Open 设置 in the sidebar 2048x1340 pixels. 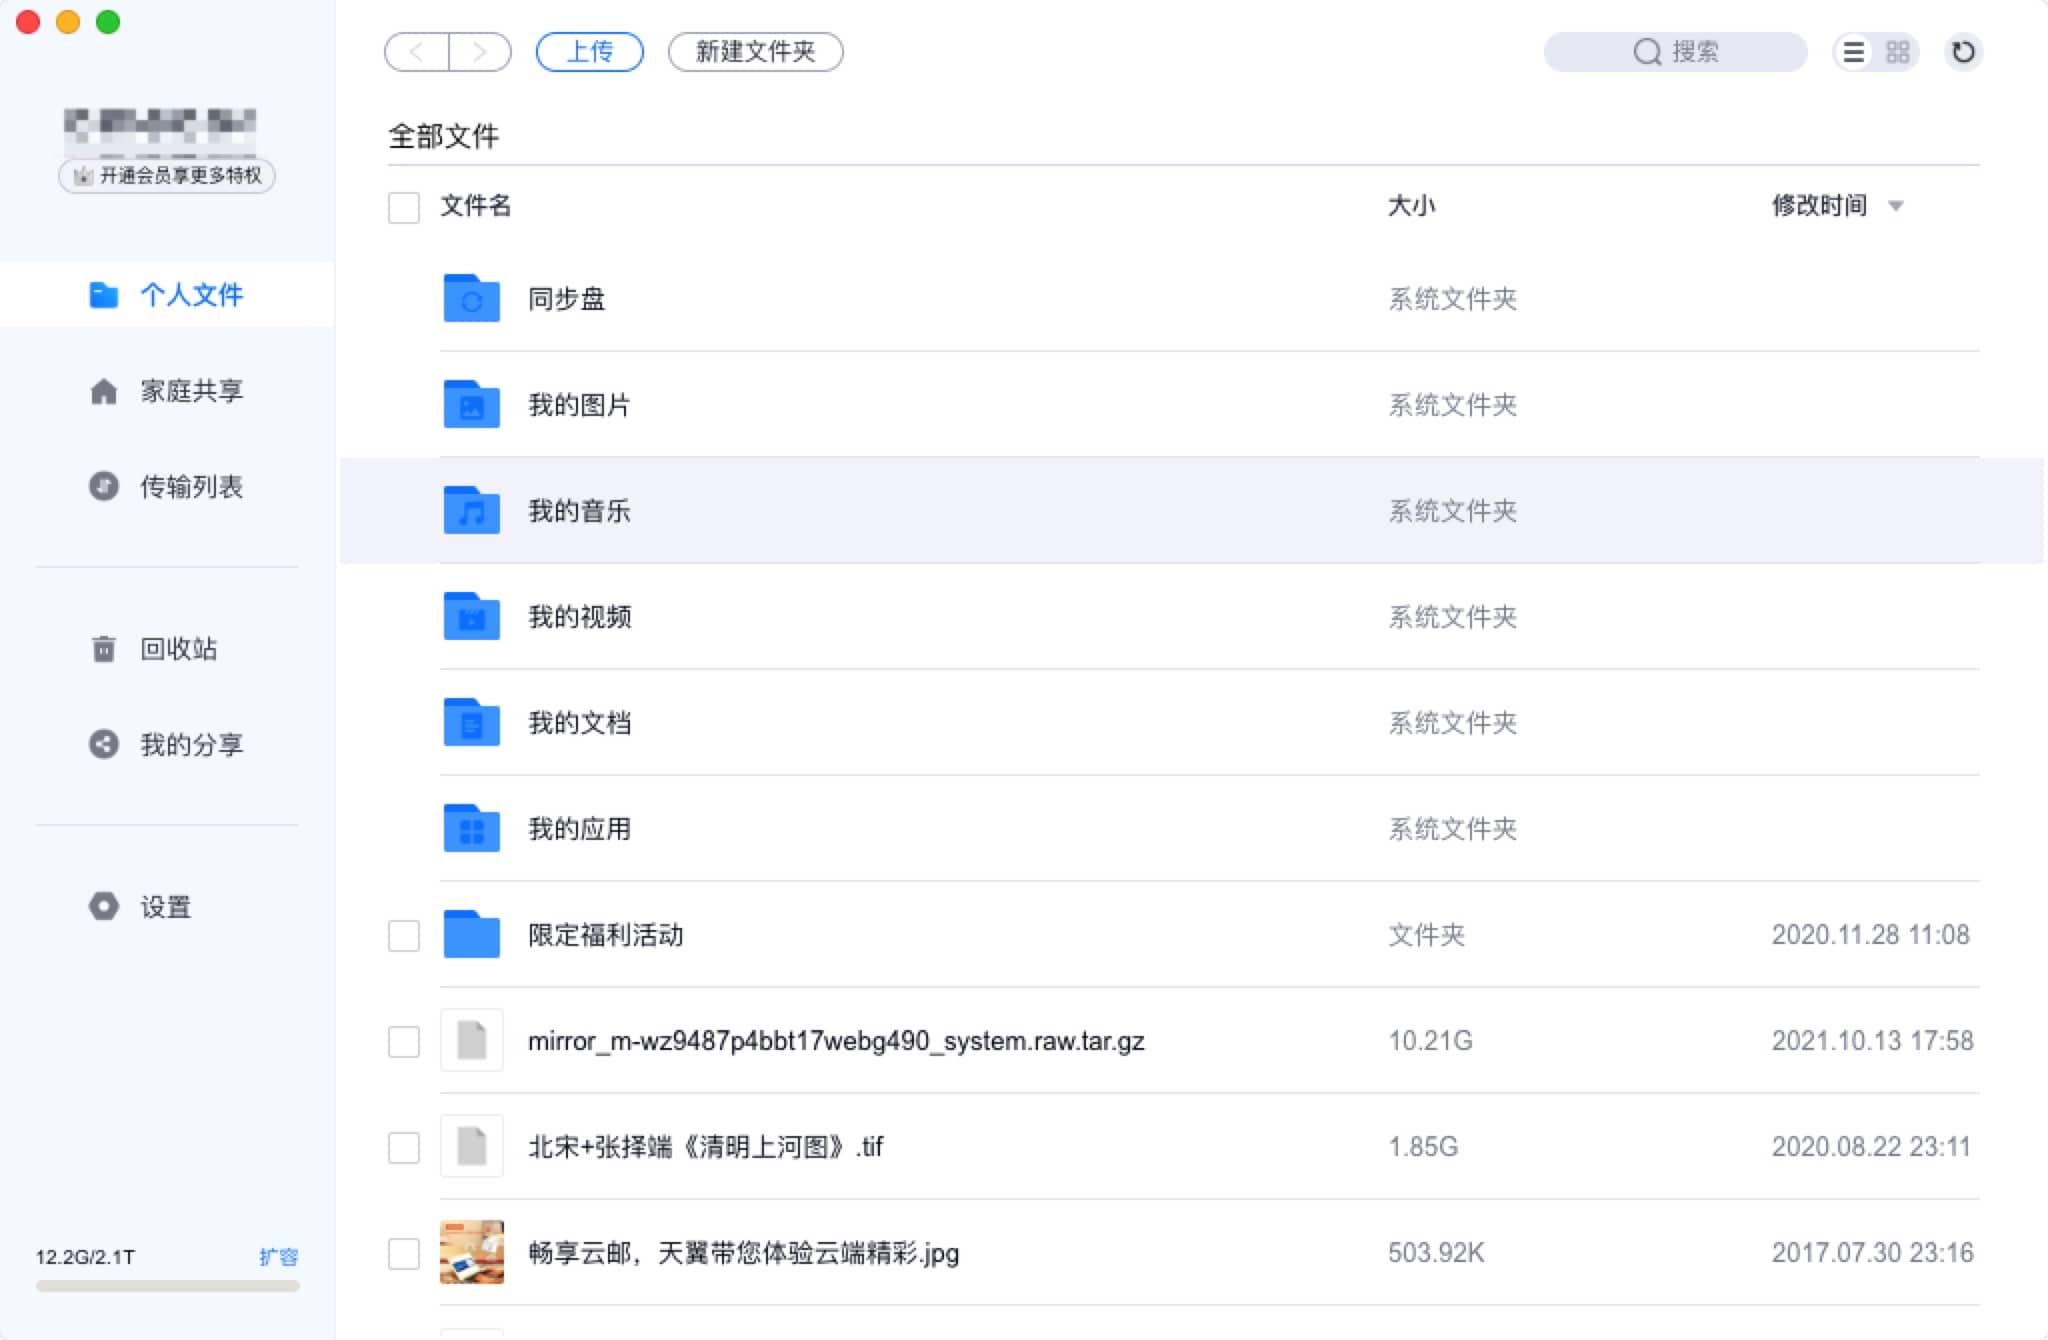pyautogui.click(x=167, y=906)
